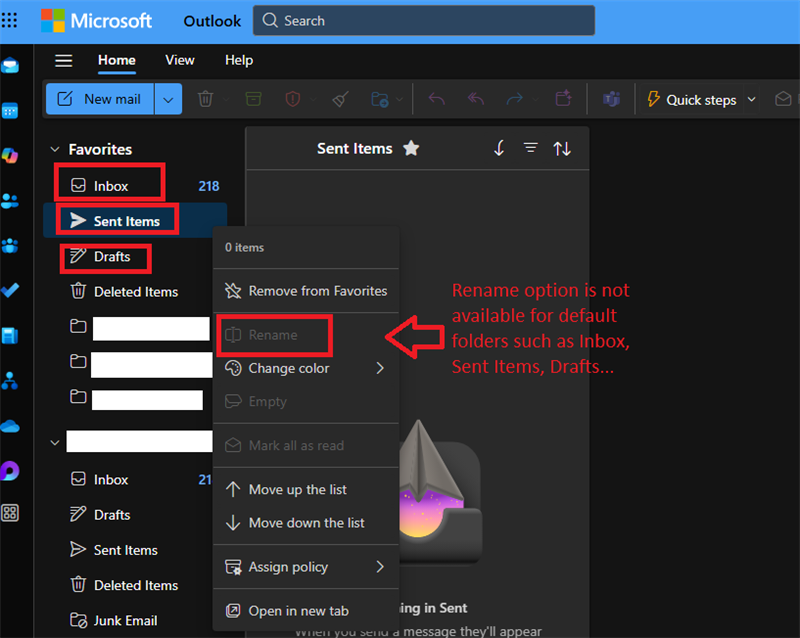The image size is (800, 638).
Task: Open Groups icon in left rail
Action: tap(10, 246)
